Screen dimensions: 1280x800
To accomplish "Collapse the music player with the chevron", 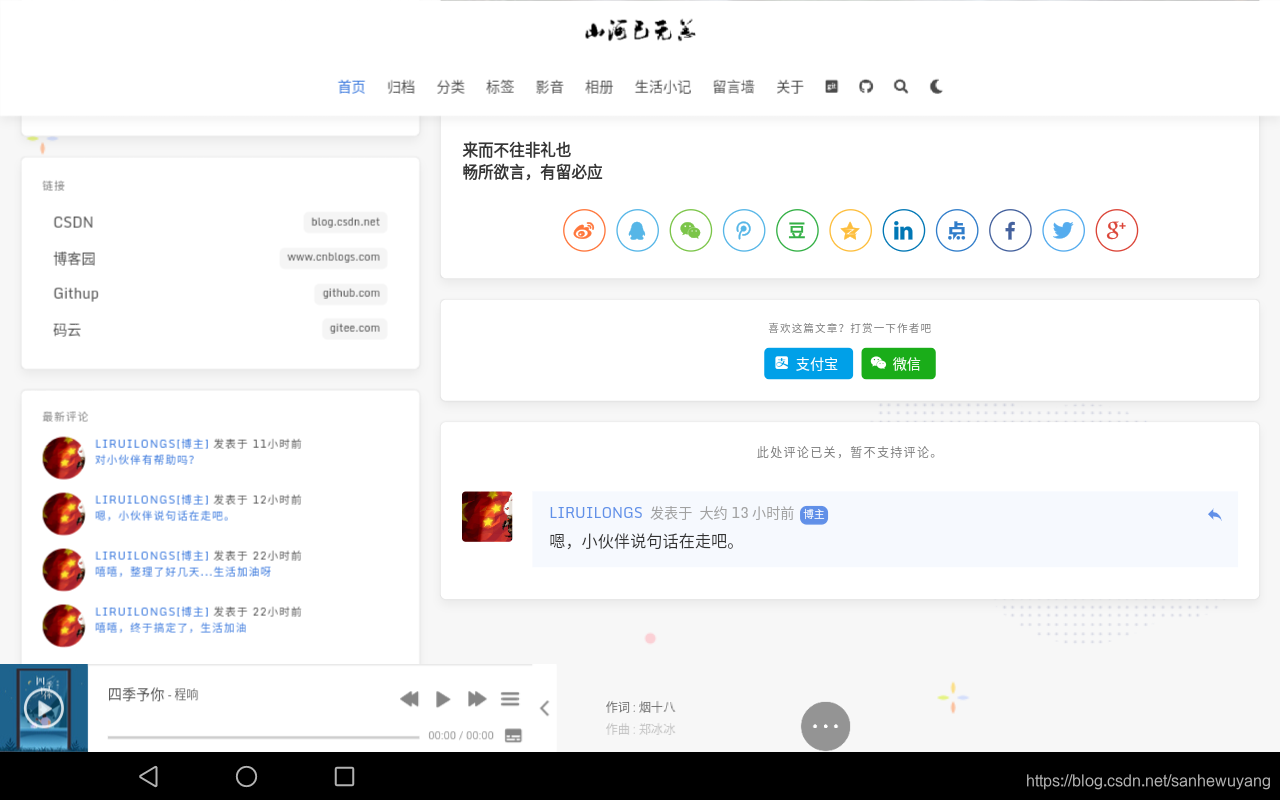I will pos(544,707).
